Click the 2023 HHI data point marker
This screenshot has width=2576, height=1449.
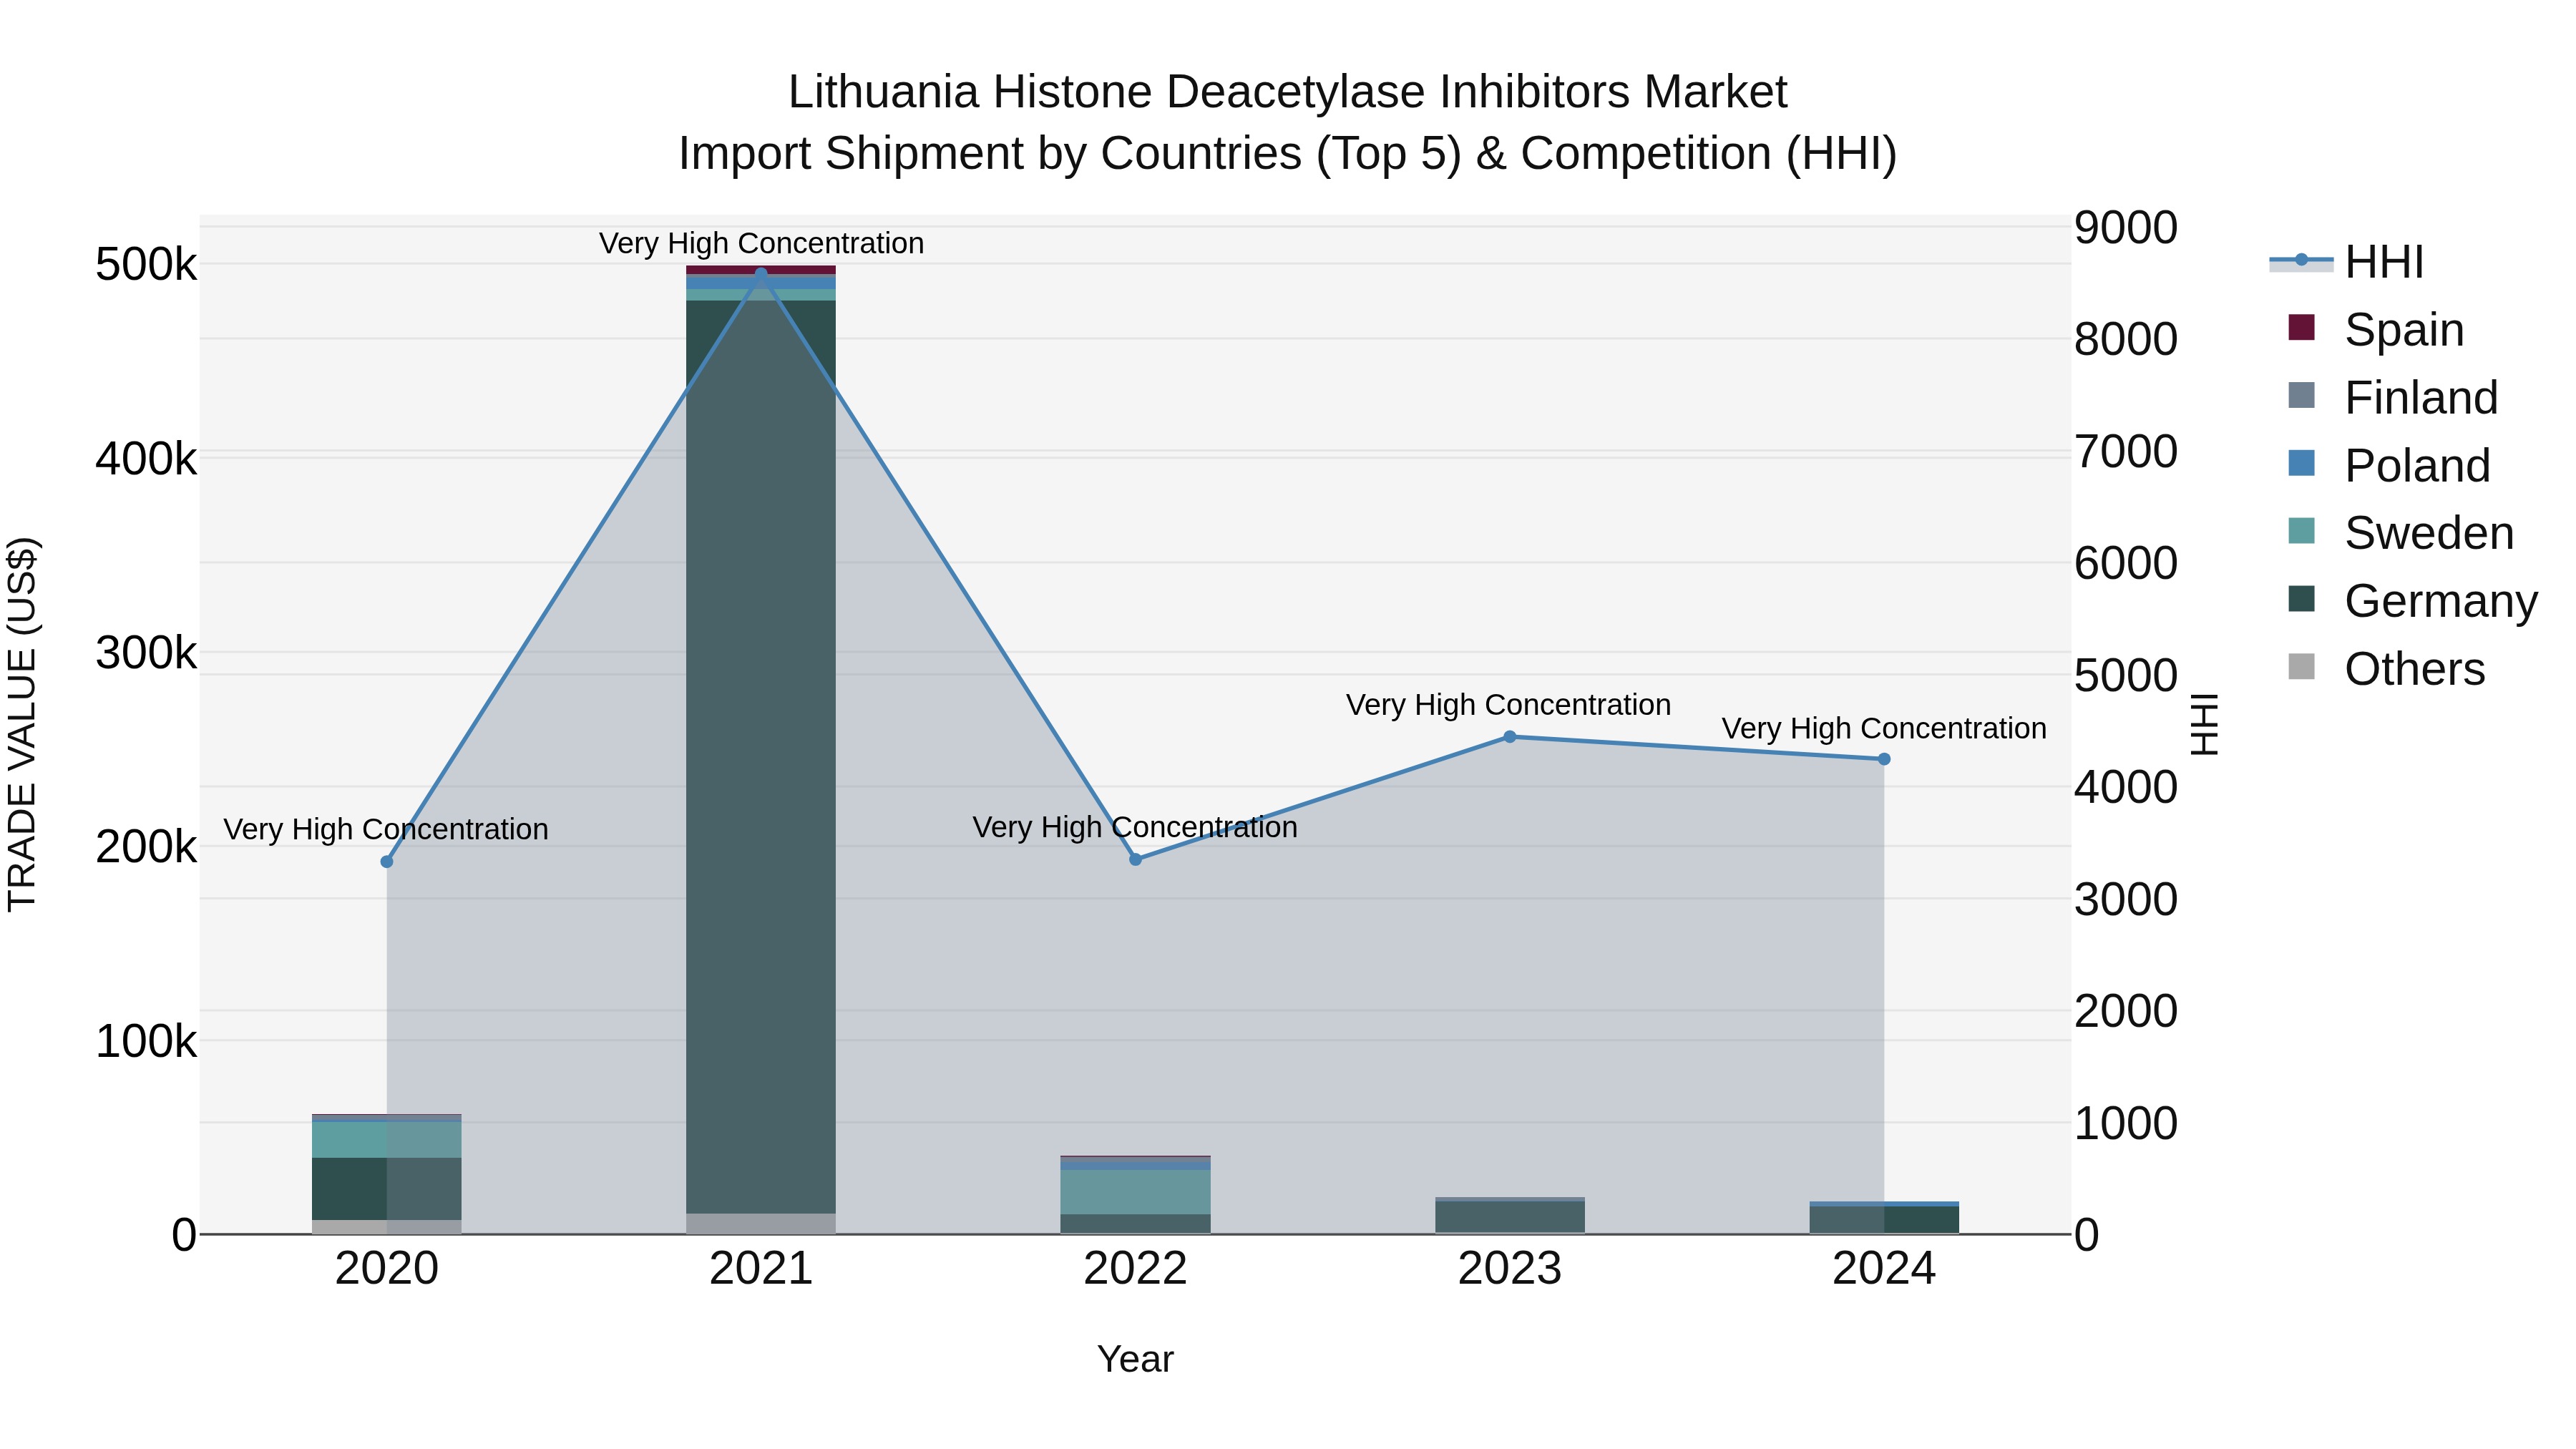(x=1510, y=737)
